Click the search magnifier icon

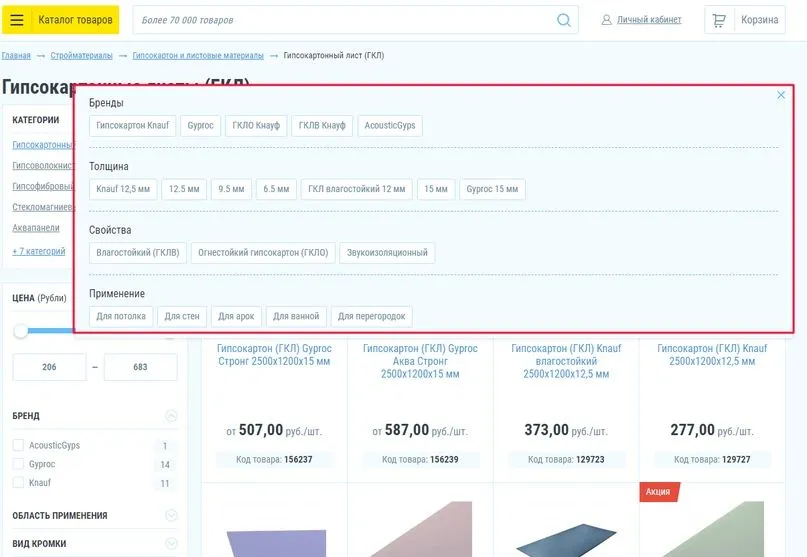(564, 20)
